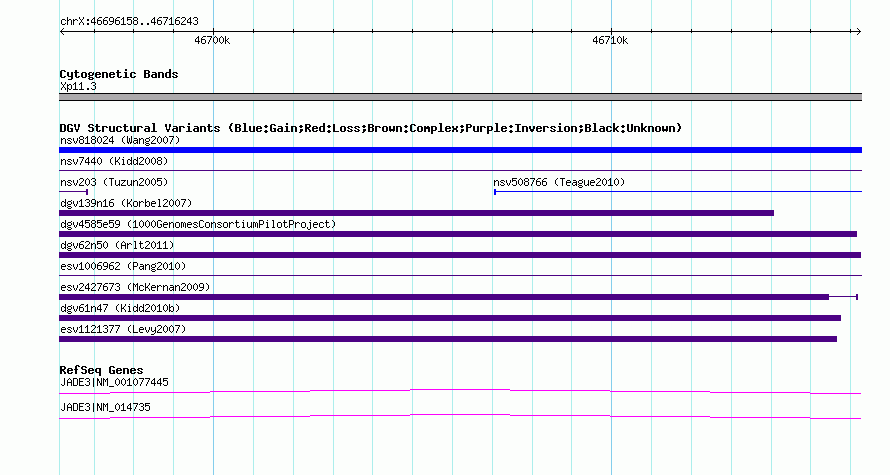The image size is (890, 475).
Task: Click the DGV Structural Variants track title
Action: click(370, 128)
